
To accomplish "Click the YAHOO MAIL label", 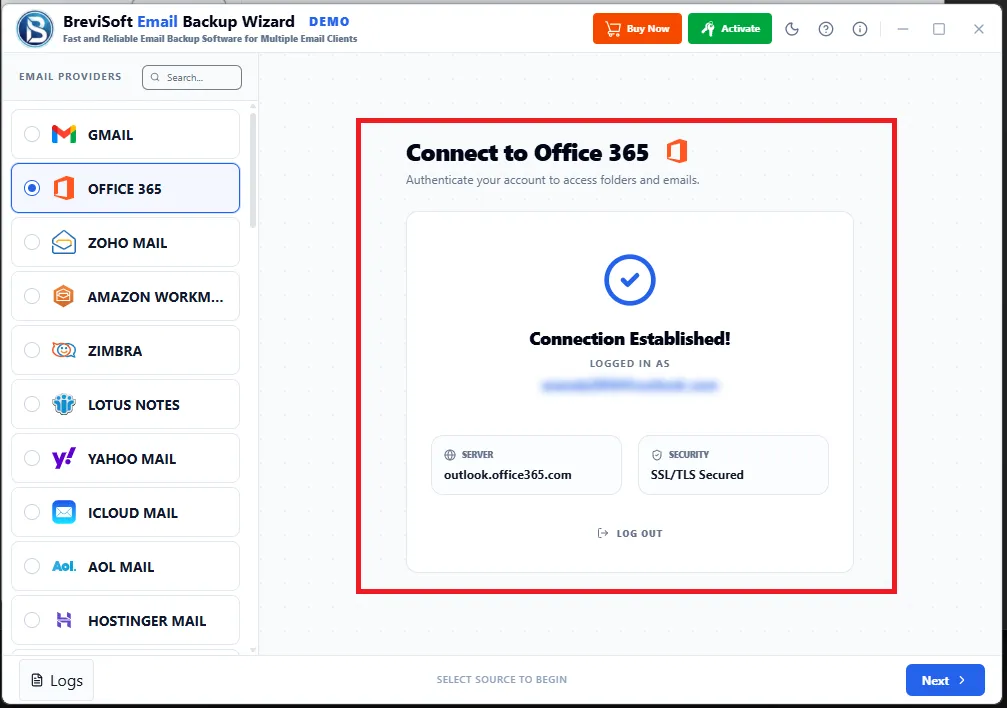I will [x=132, y=459].
